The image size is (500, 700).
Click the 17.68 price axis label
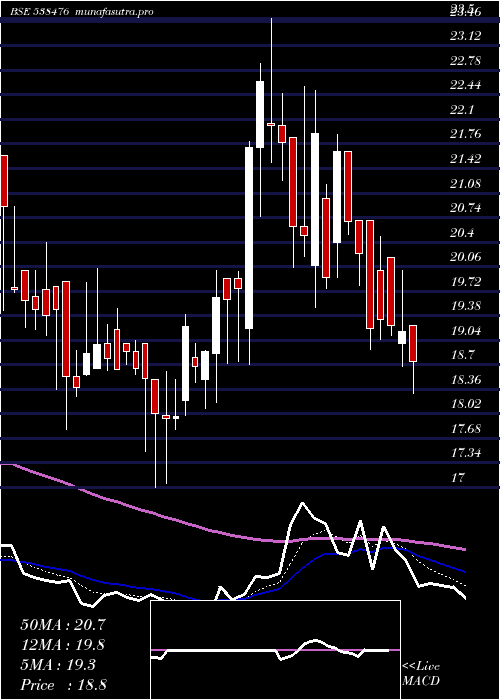(x=466, y=429)
